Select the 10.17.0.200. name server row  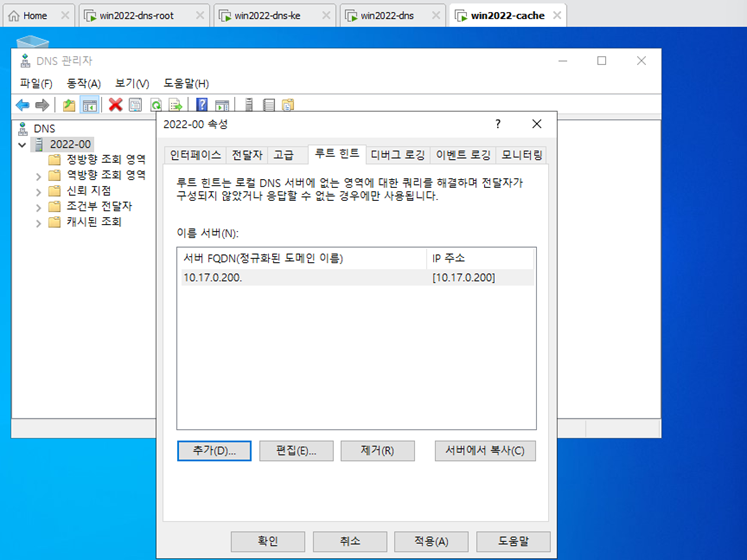click(357, 278)
